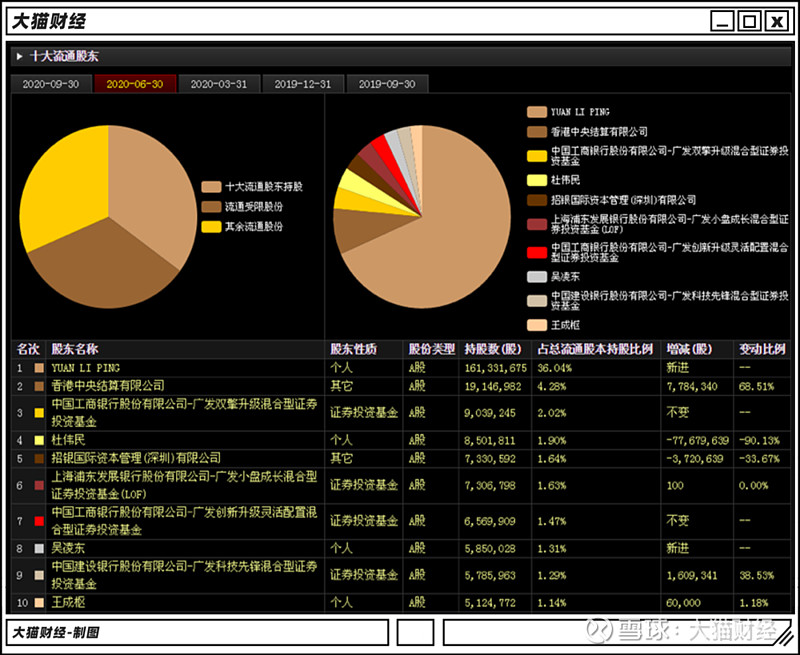Click the 杜伟民 legend swatch

(x=537, y=180)
